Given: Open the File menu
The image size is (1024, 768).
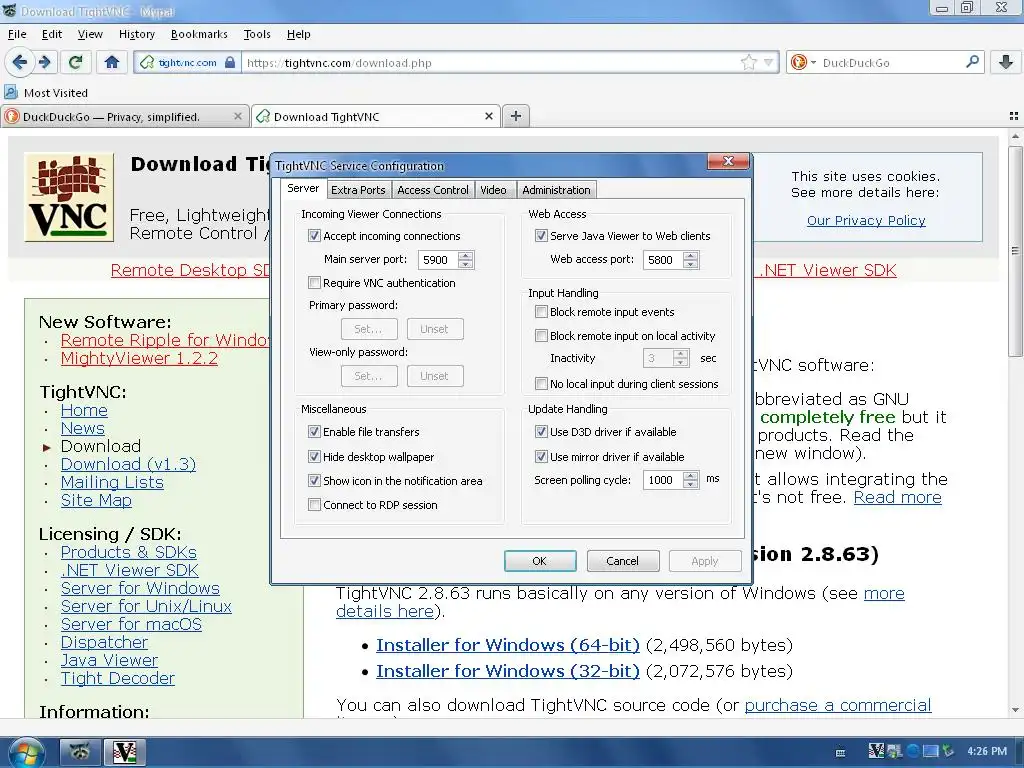Looking at the screenshot, I should click(17, 34).
